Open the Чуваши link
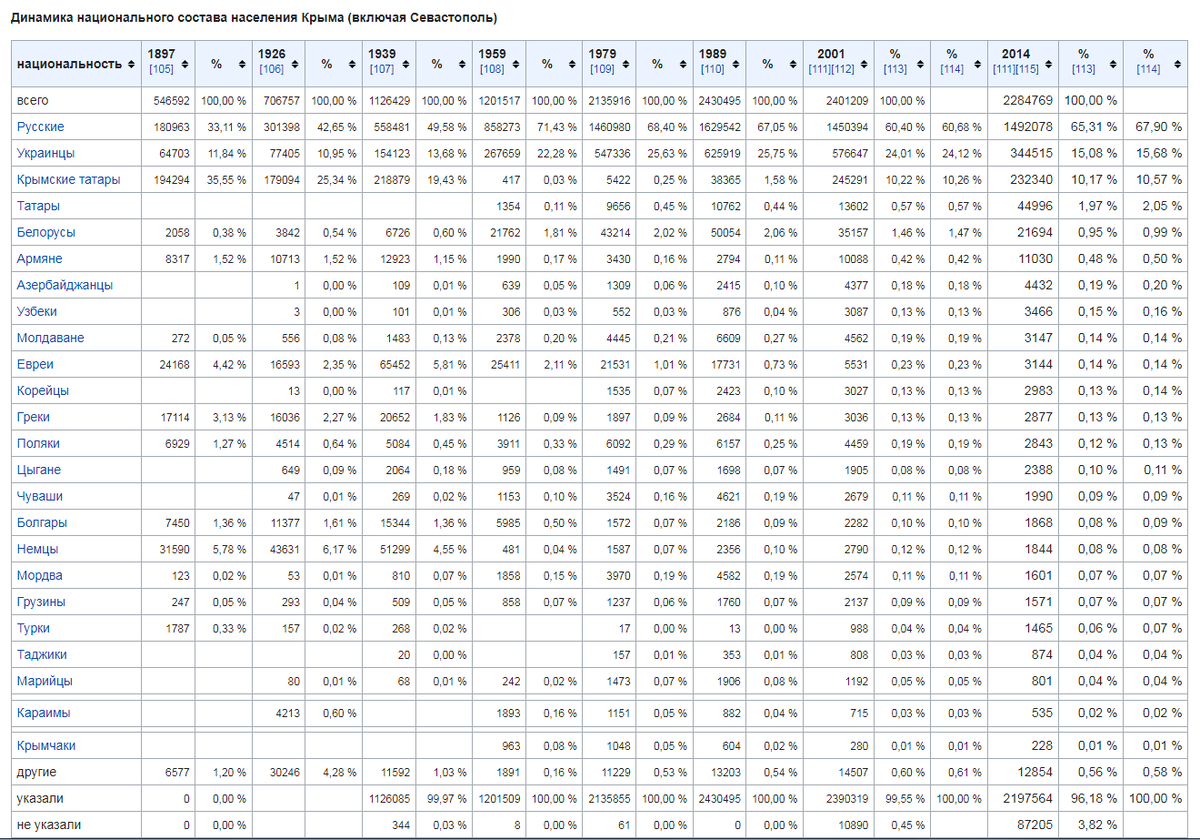1200x840 pixels. click(40, 496)
